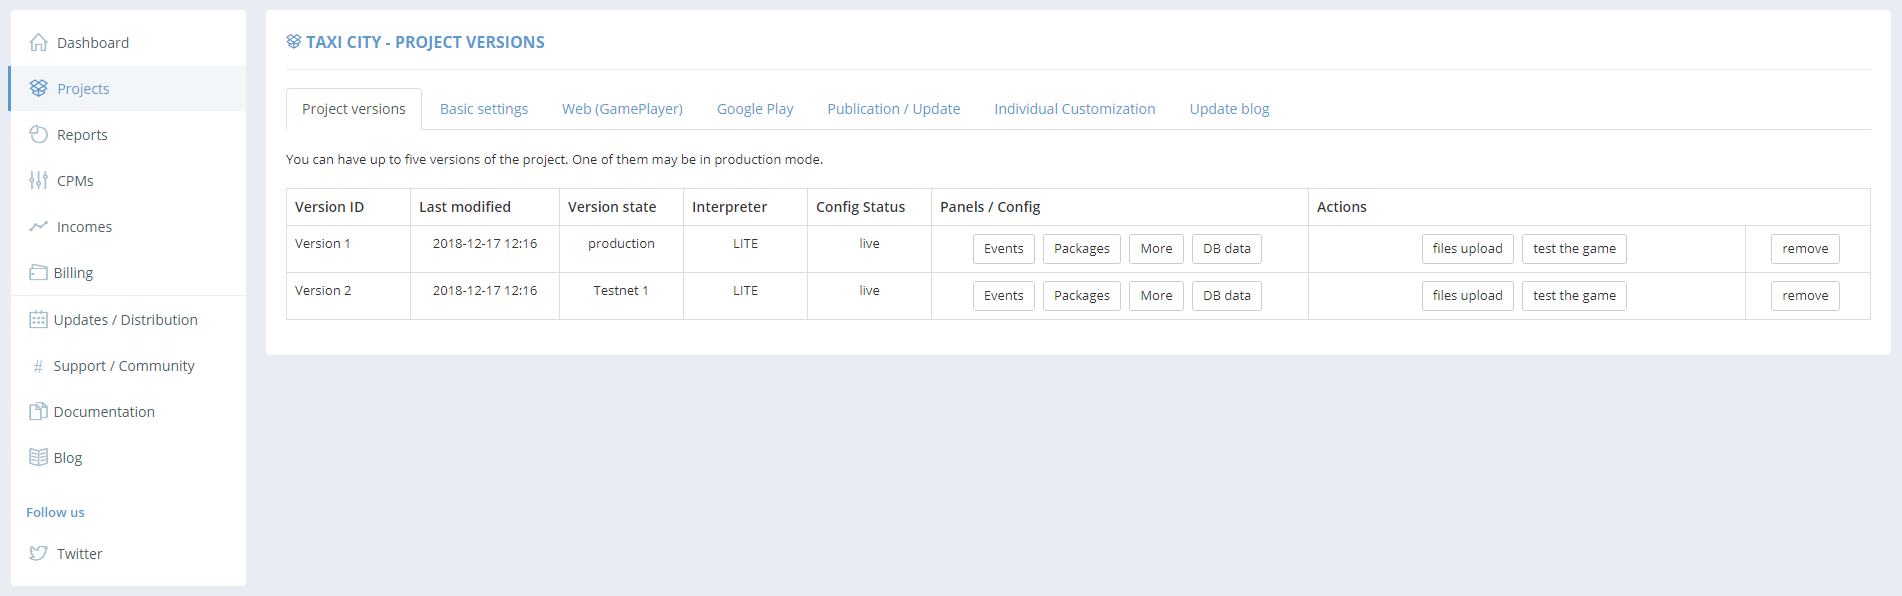Click the Reports pie chart icon
The image size is (1902, 596).
[39, 134]
